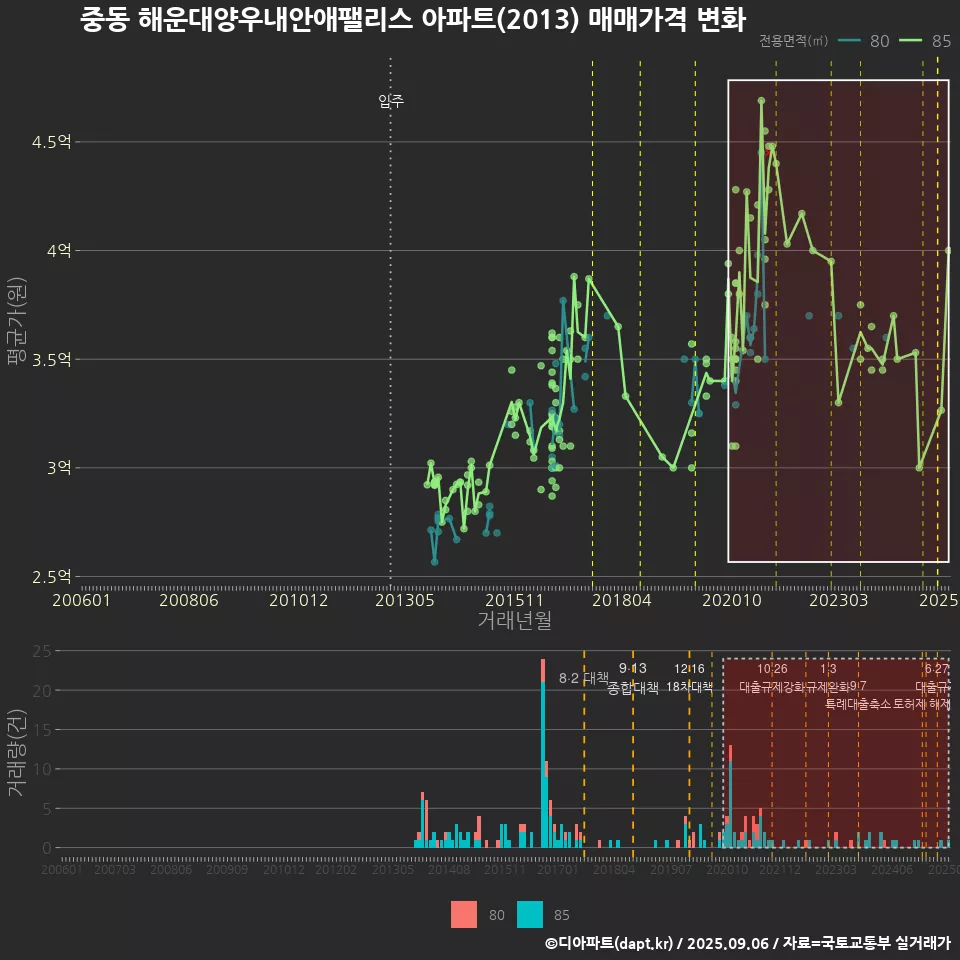Click the '대출규제강화' annotation label
Screen dimensions: 960x960
click(772, 687)
